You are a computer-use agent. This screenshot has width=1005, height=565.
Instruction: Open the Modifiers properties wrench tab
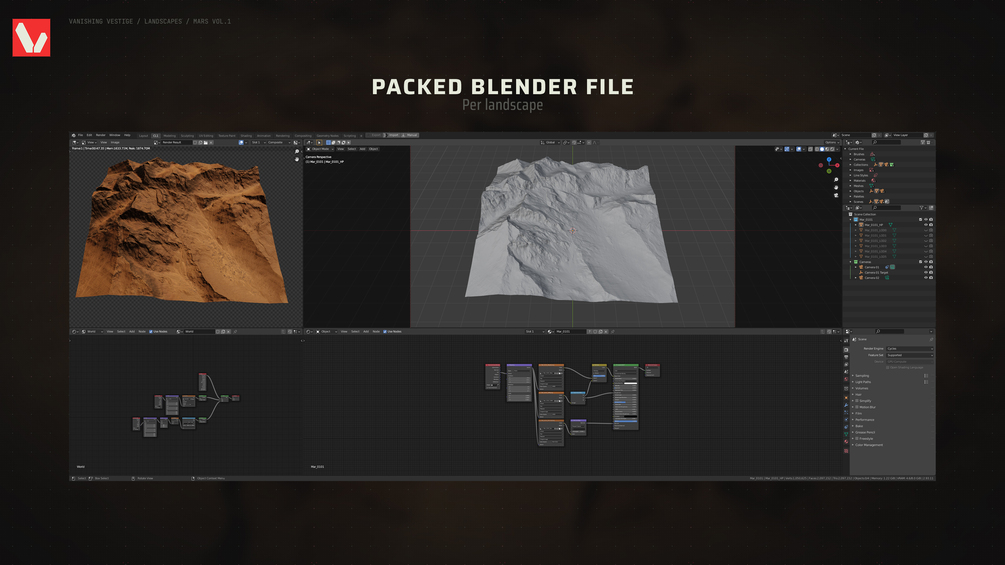[846, 405]
